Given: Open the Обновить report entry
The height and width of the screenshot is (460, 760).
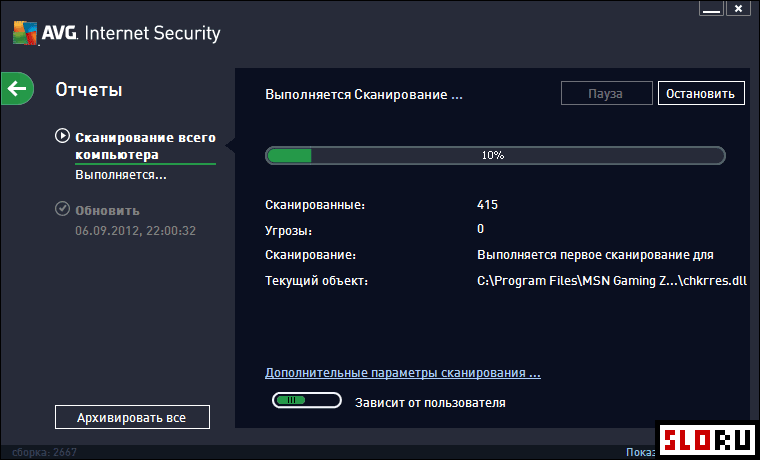Looking at the screenshot, I should [107, 211].
